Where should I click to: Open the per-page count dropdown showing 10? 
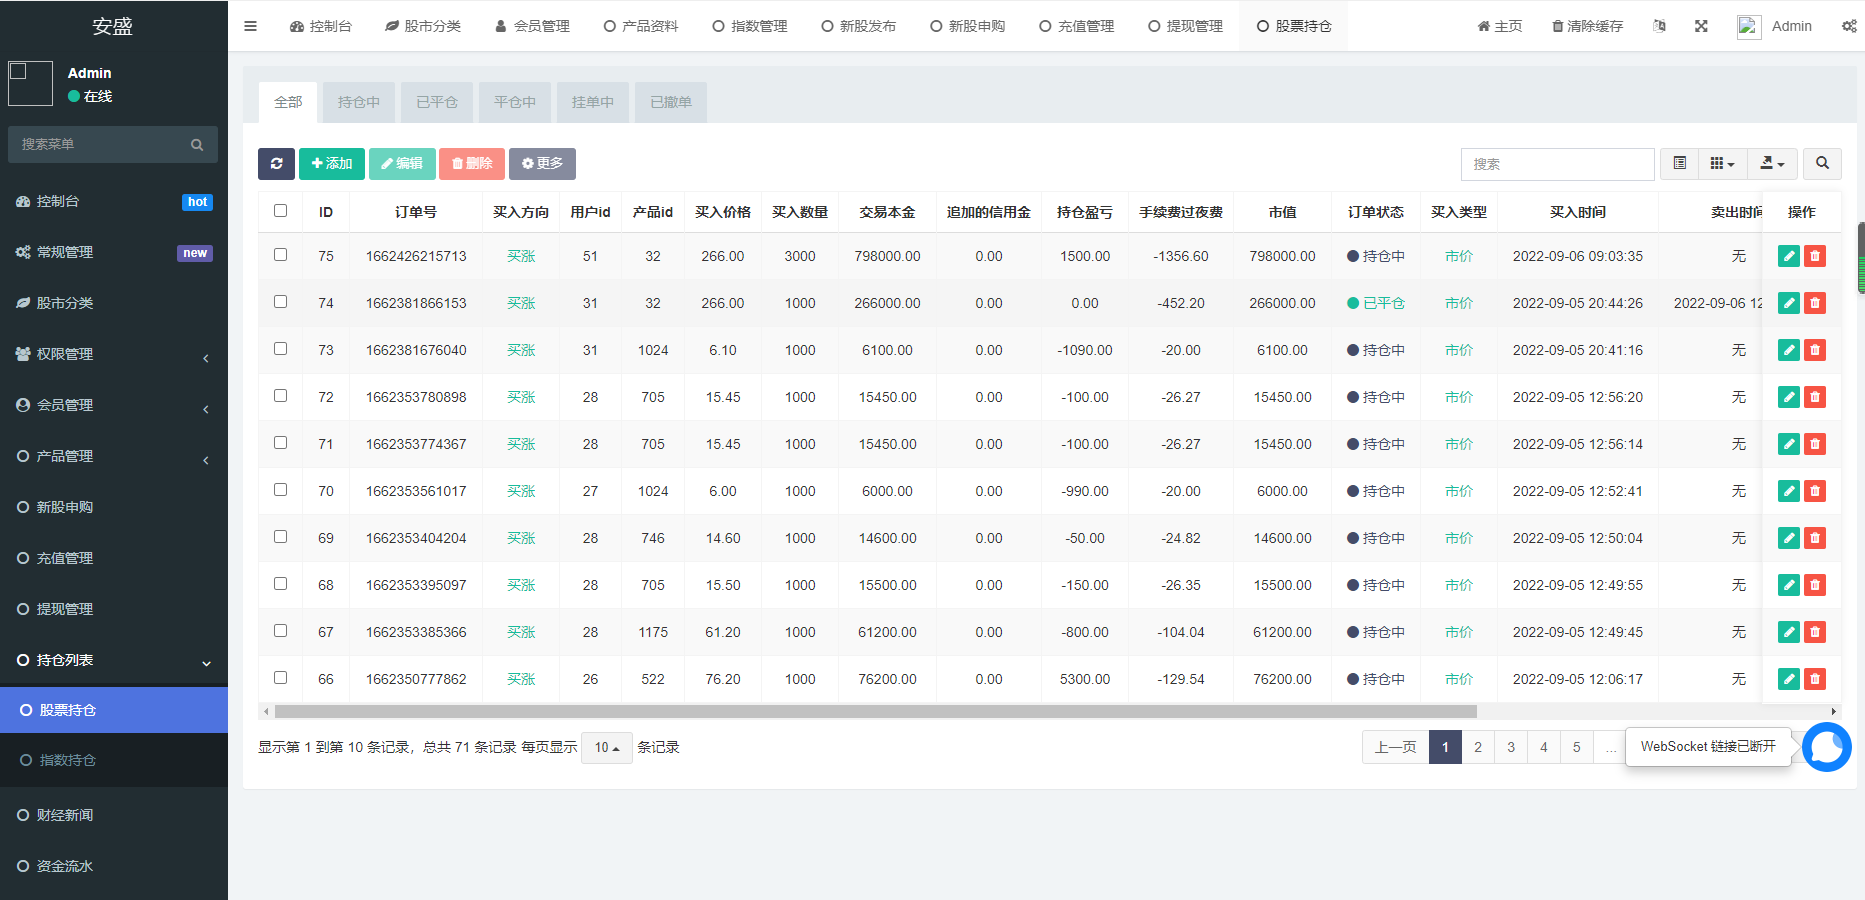(x=606, y=747)
